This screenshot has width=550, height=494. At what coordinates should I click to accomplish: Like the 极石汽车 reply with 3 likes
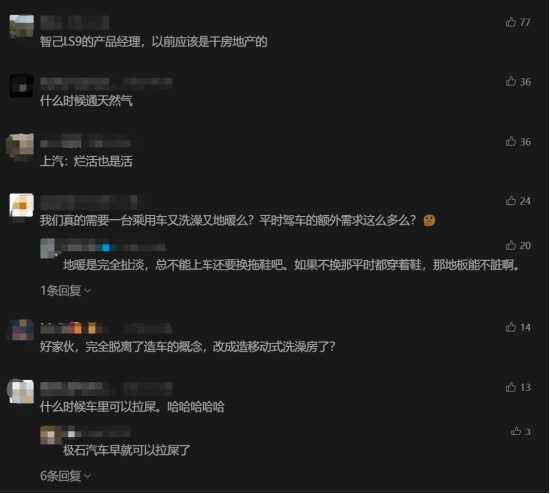[x=516, y=431]
